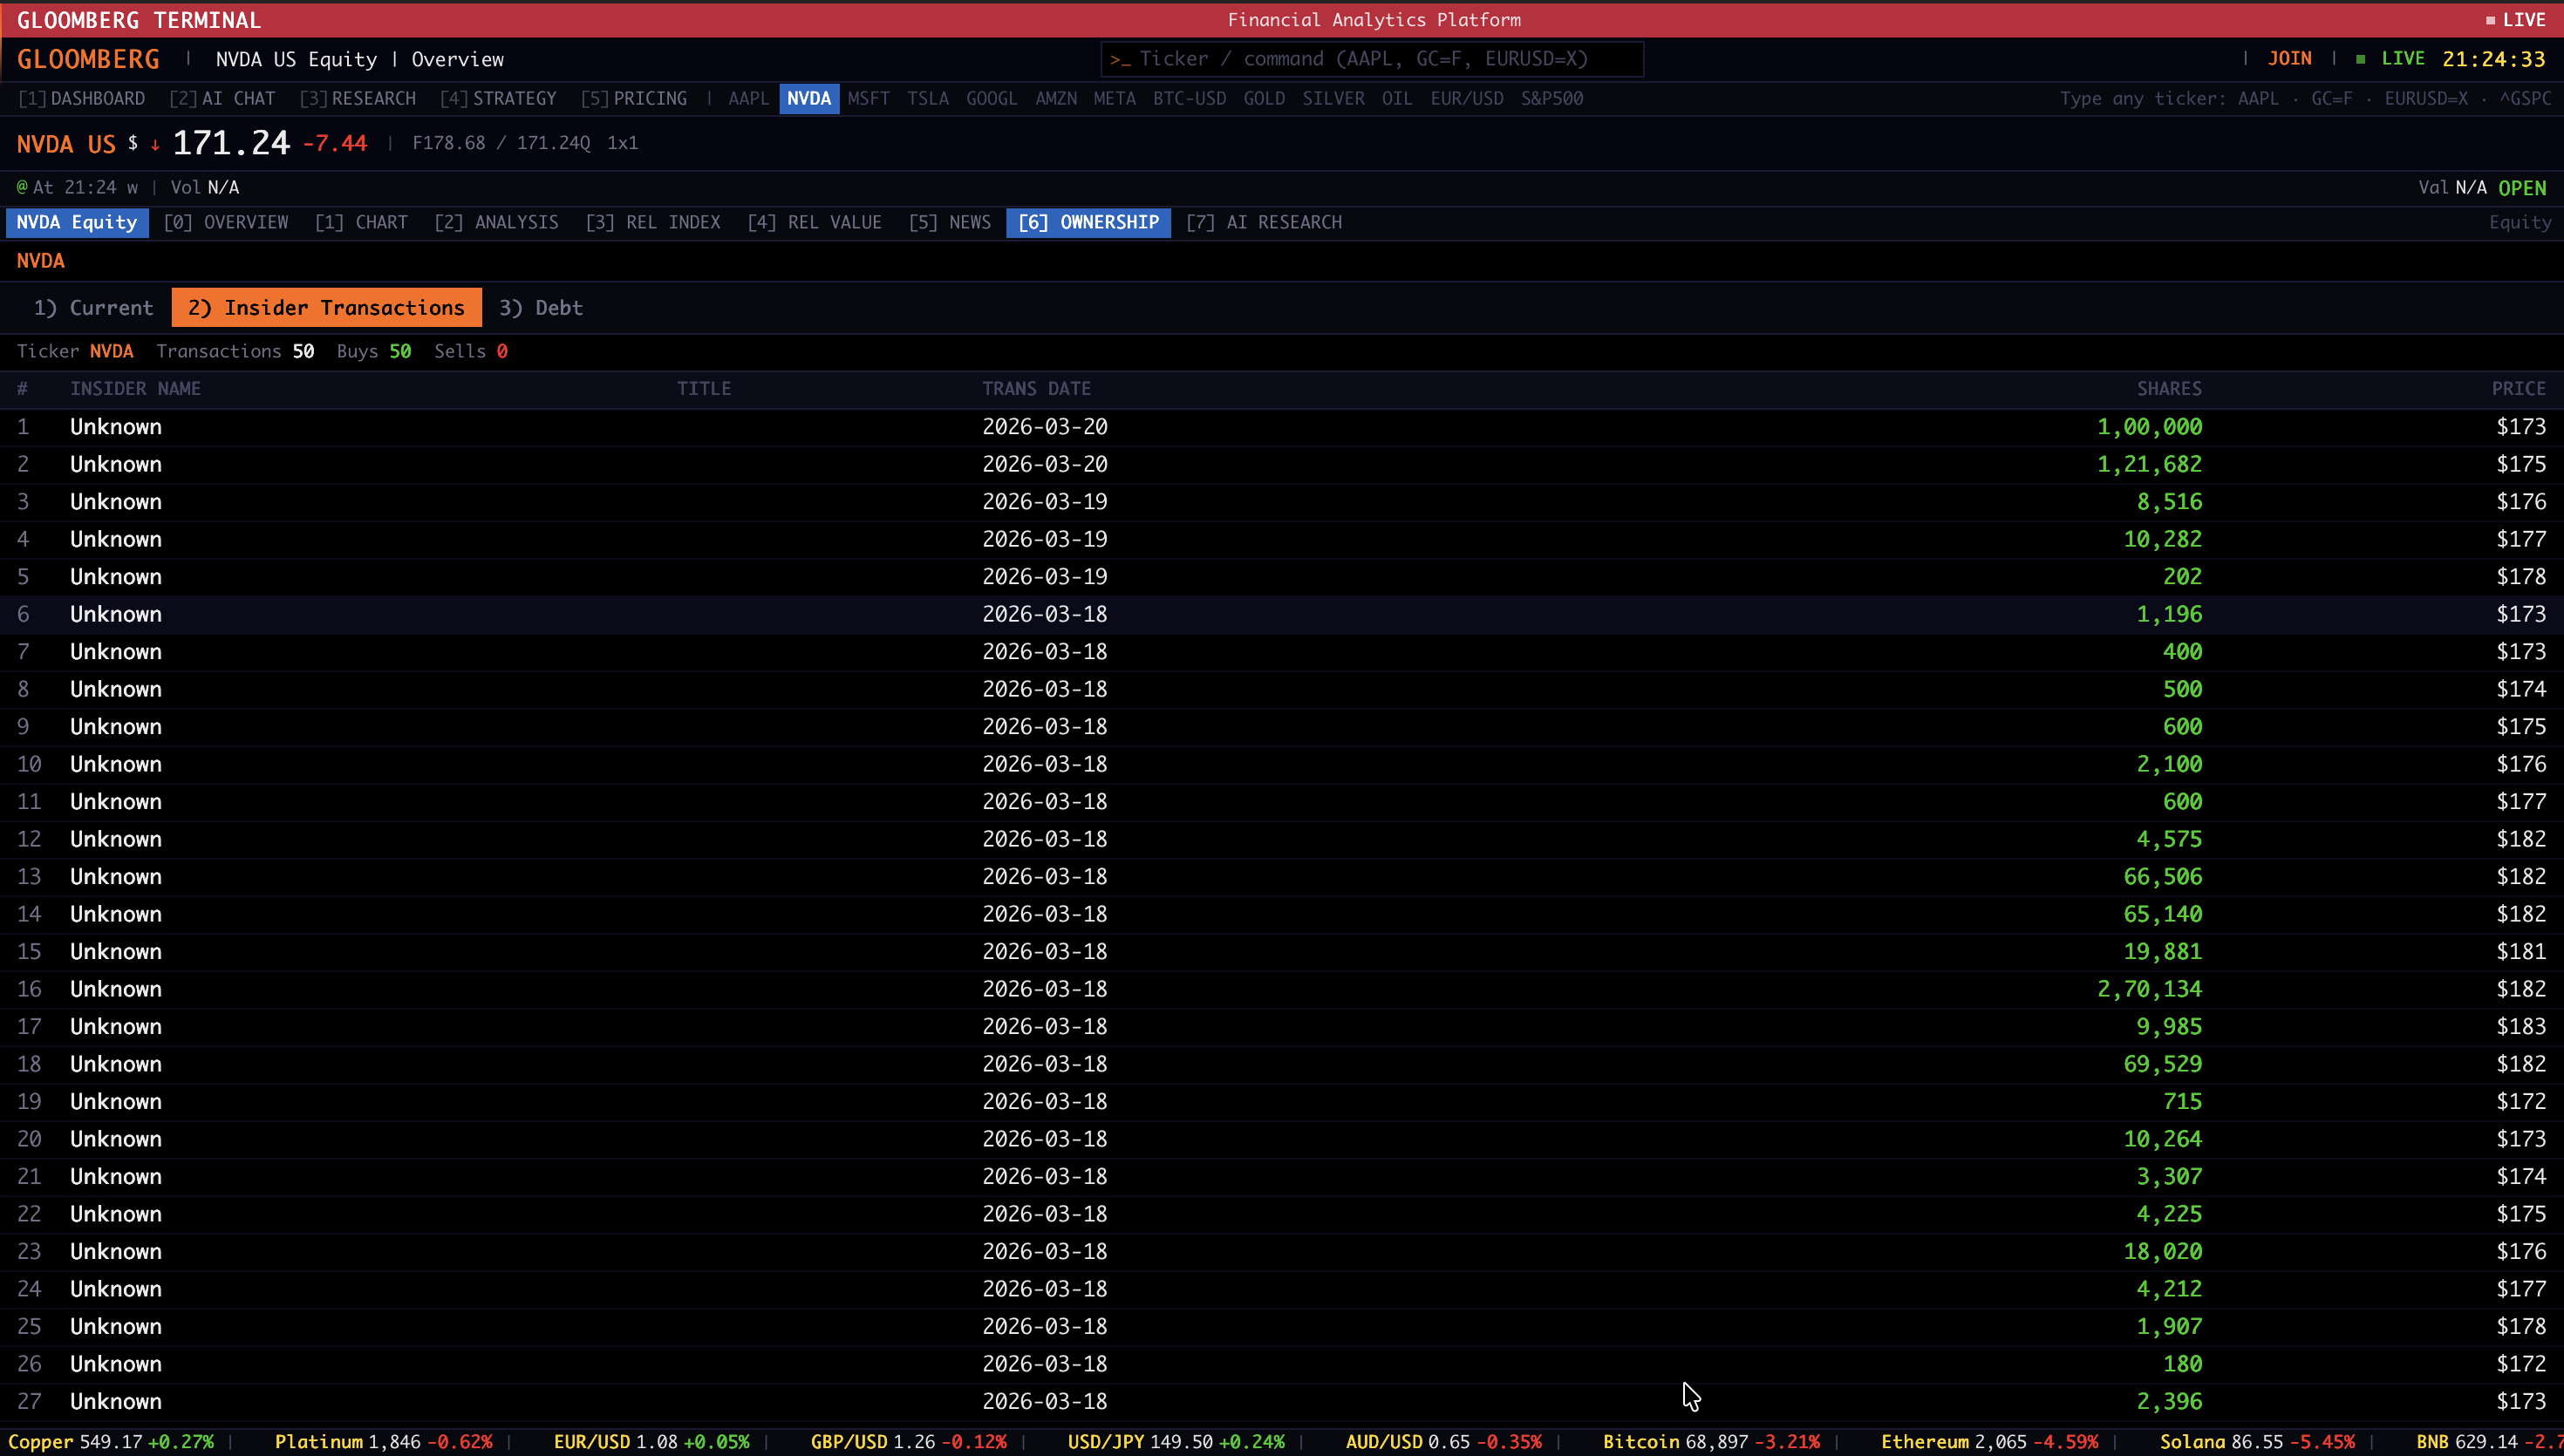Click the NVDA Equity blue label
The width and height of the screenshot is (2564, 1456).
point(77,222)
